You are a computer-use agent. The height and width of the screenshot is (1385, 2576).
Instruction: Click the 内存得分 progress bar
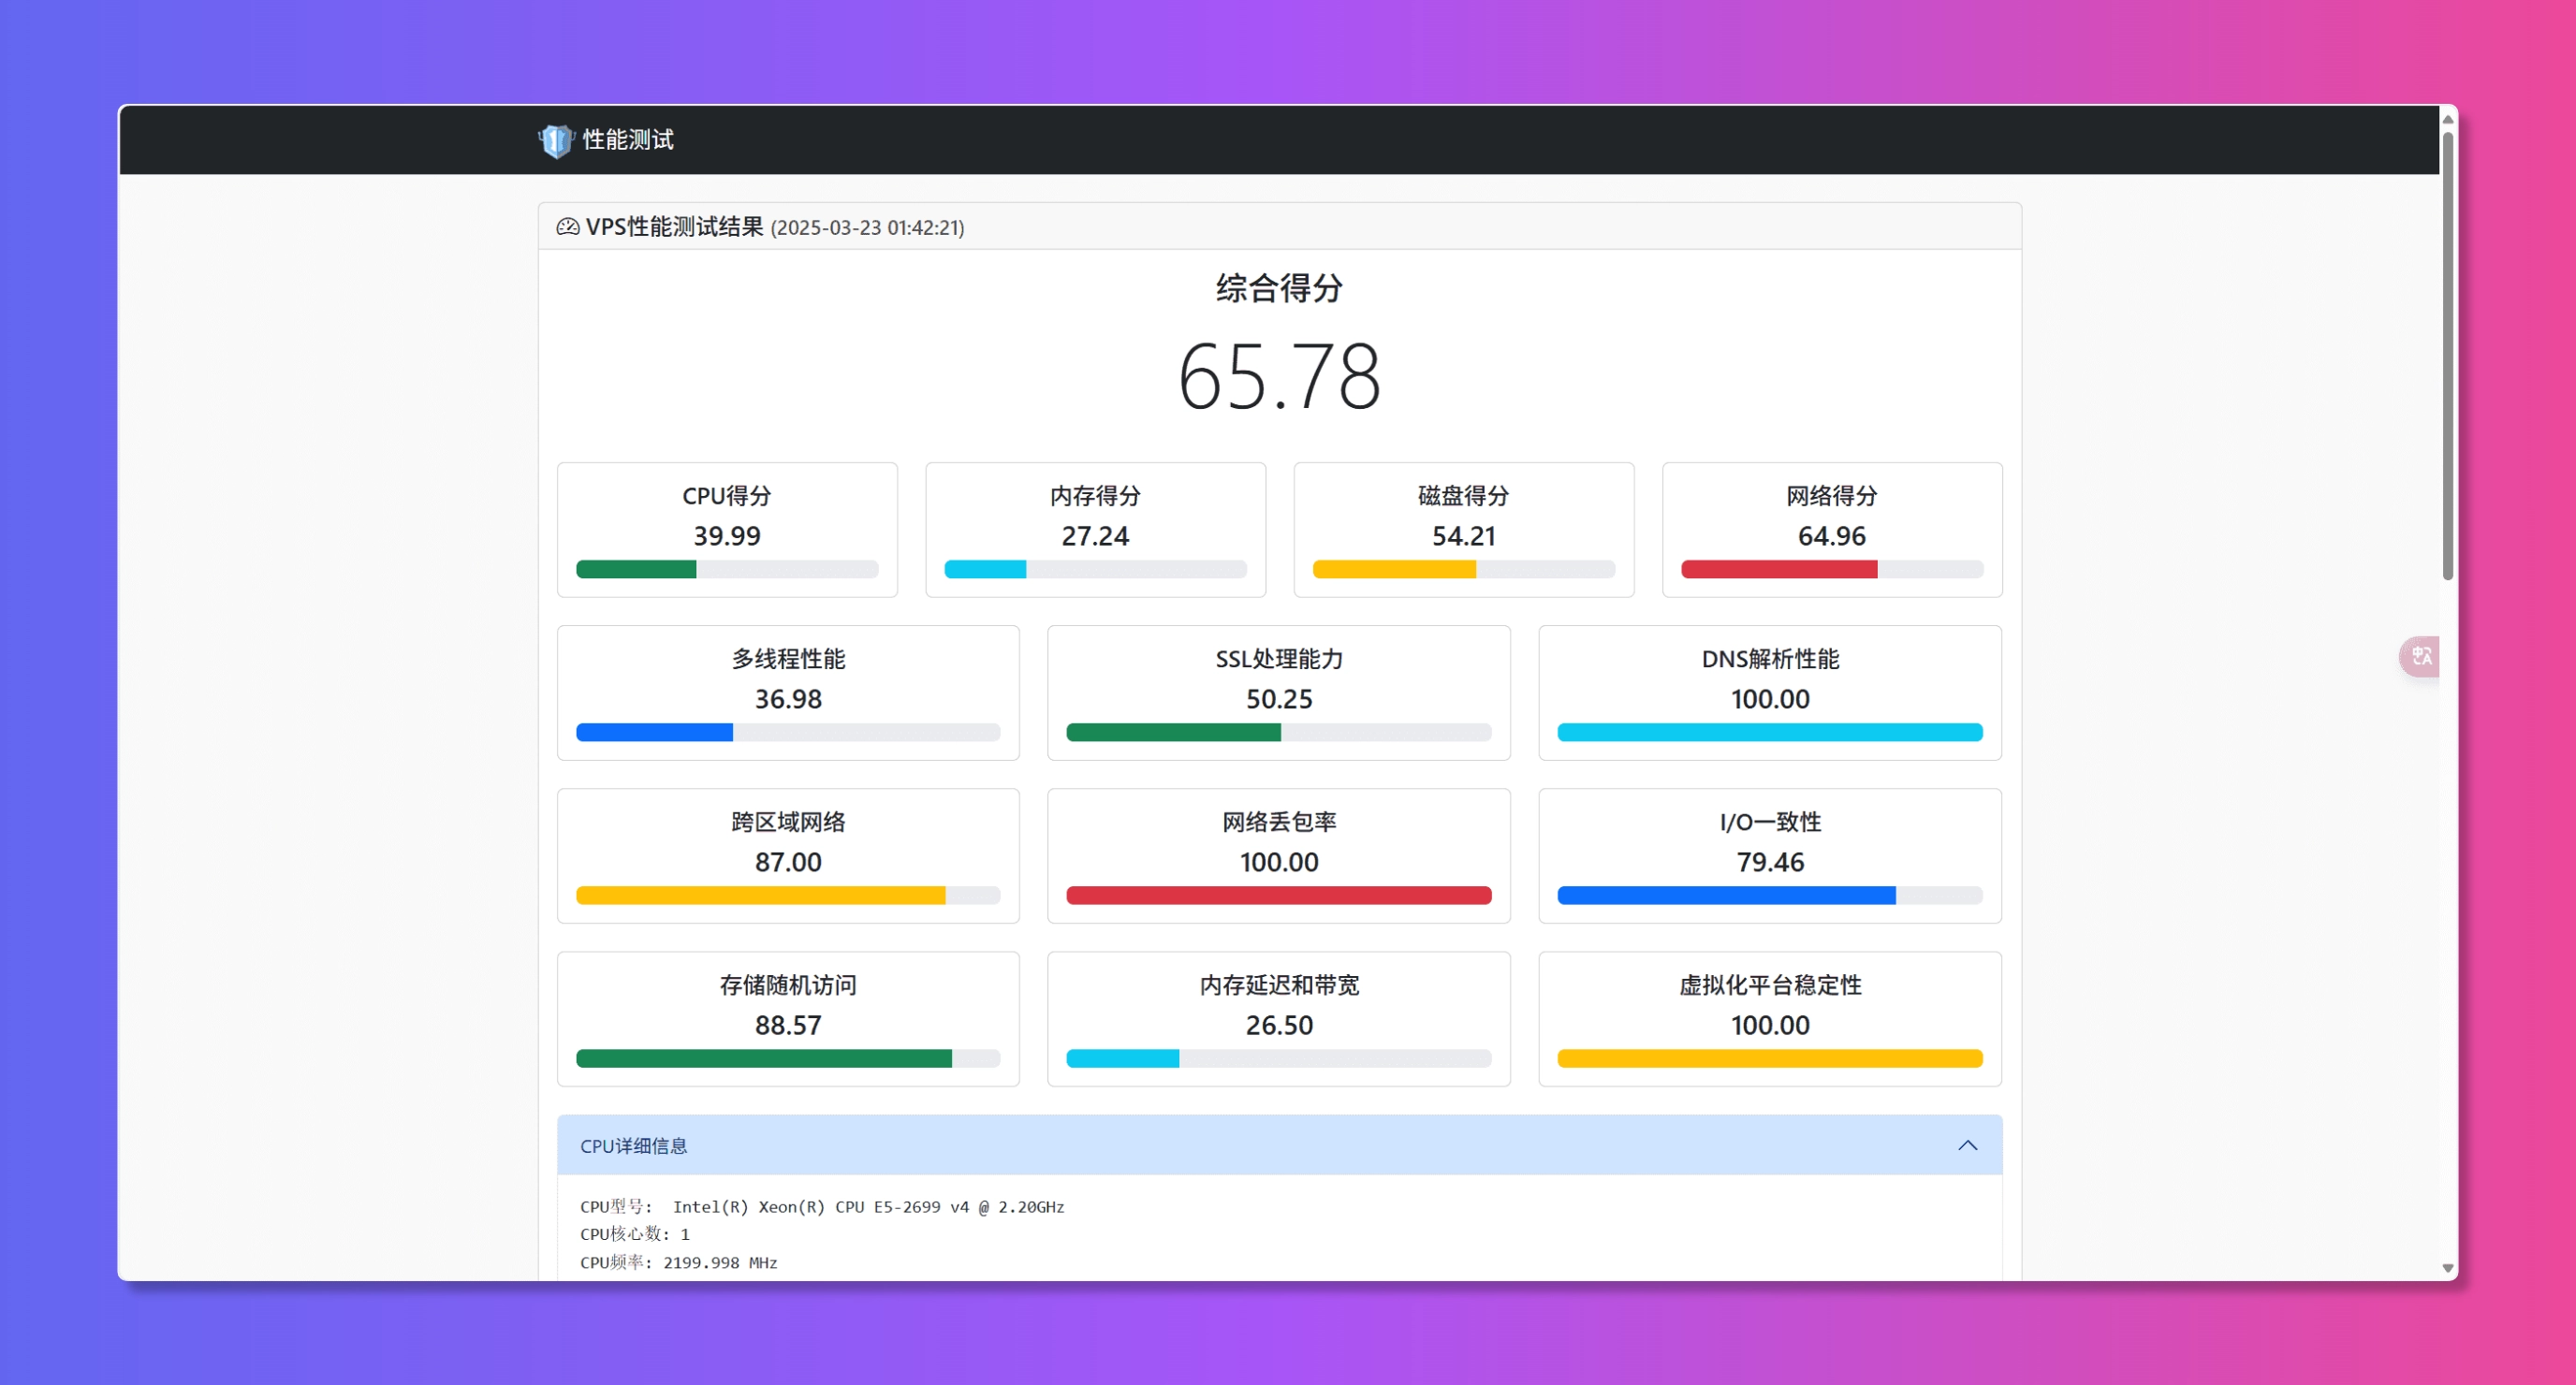pyautogui.click(x=1095, y=569)
